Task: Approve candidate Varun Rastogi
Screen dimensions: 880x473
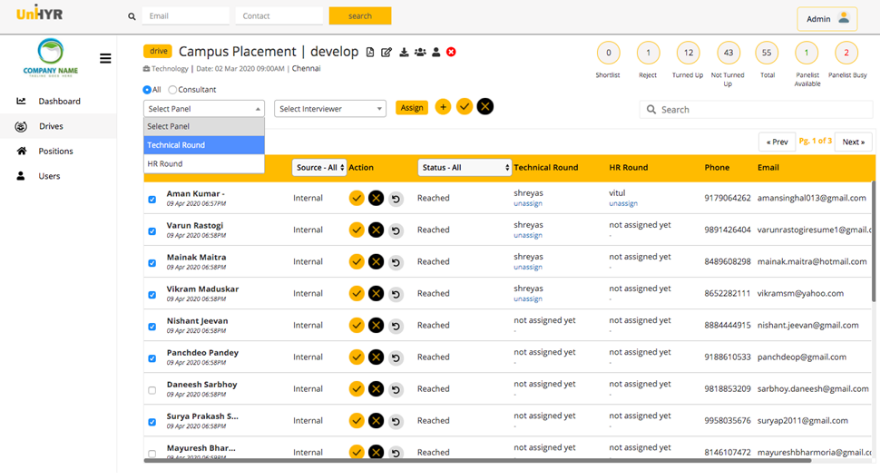Action: (x=356, y=230)
